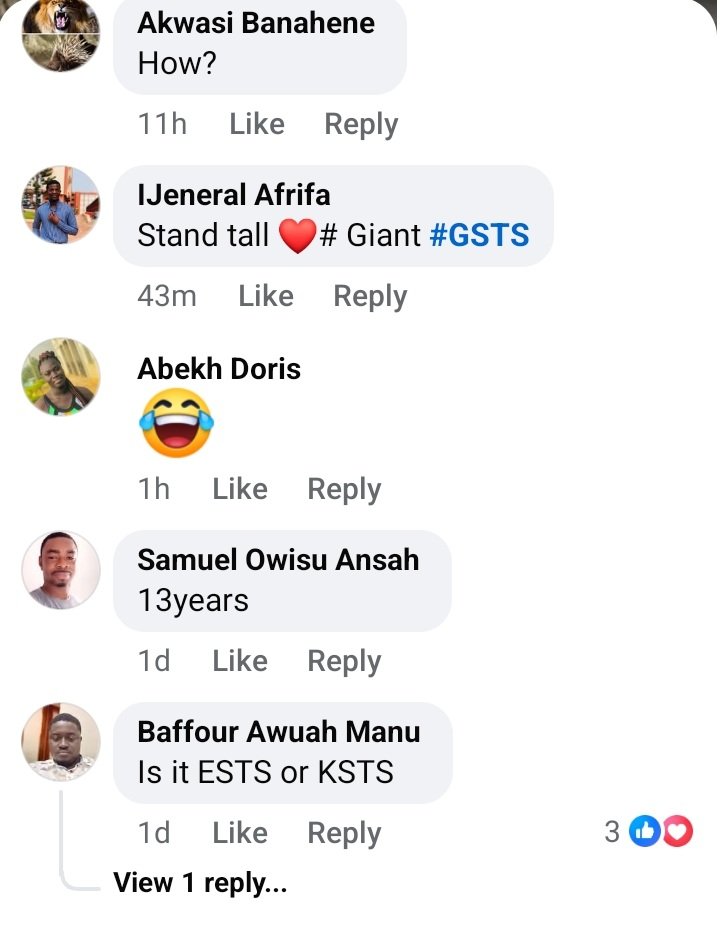Reply to IJeneral Afrifa's Stand tall comment

coord(370,297)
